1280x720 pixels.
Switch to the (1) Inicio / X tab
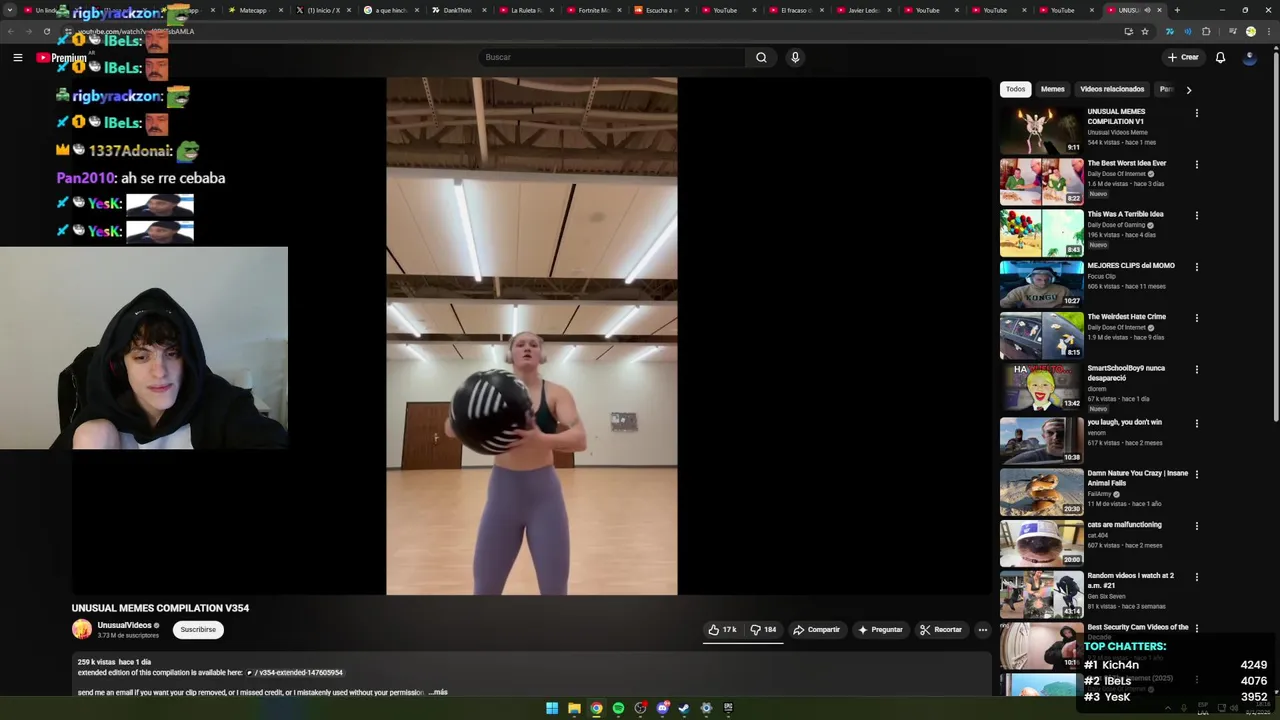click(323, 10)
